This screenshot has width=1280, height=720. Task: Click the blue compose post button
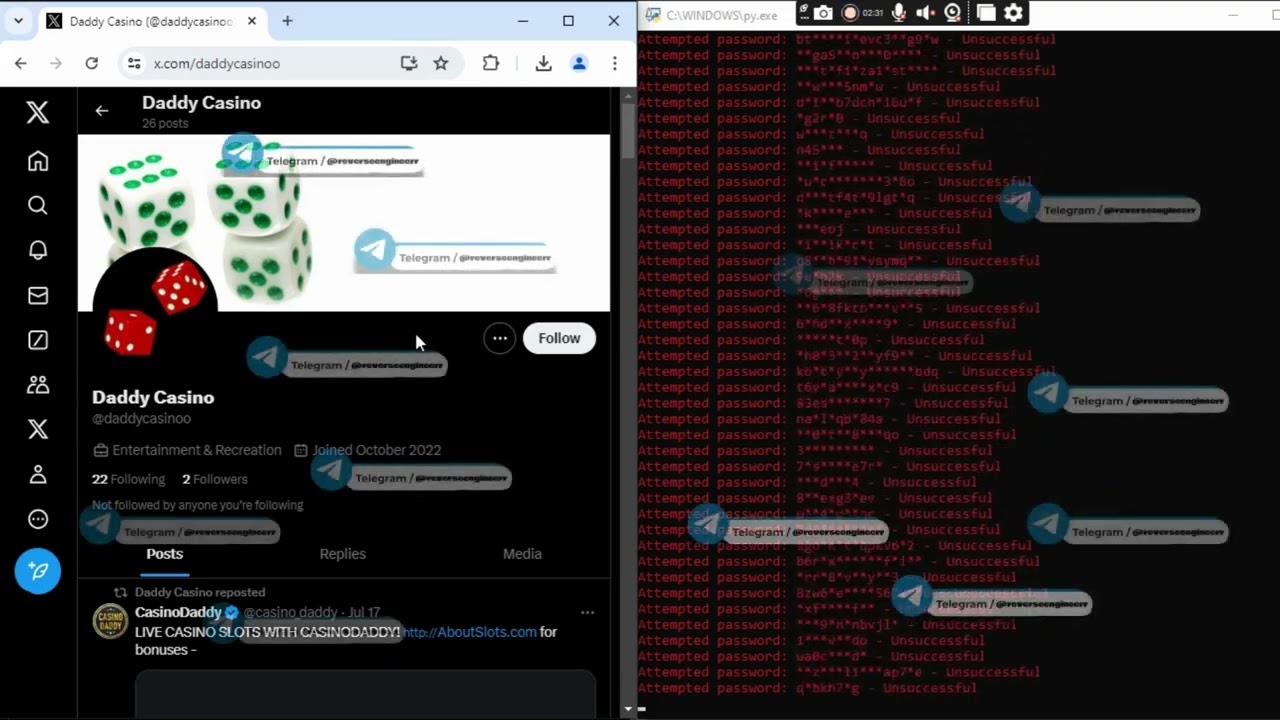click(38, 571)
